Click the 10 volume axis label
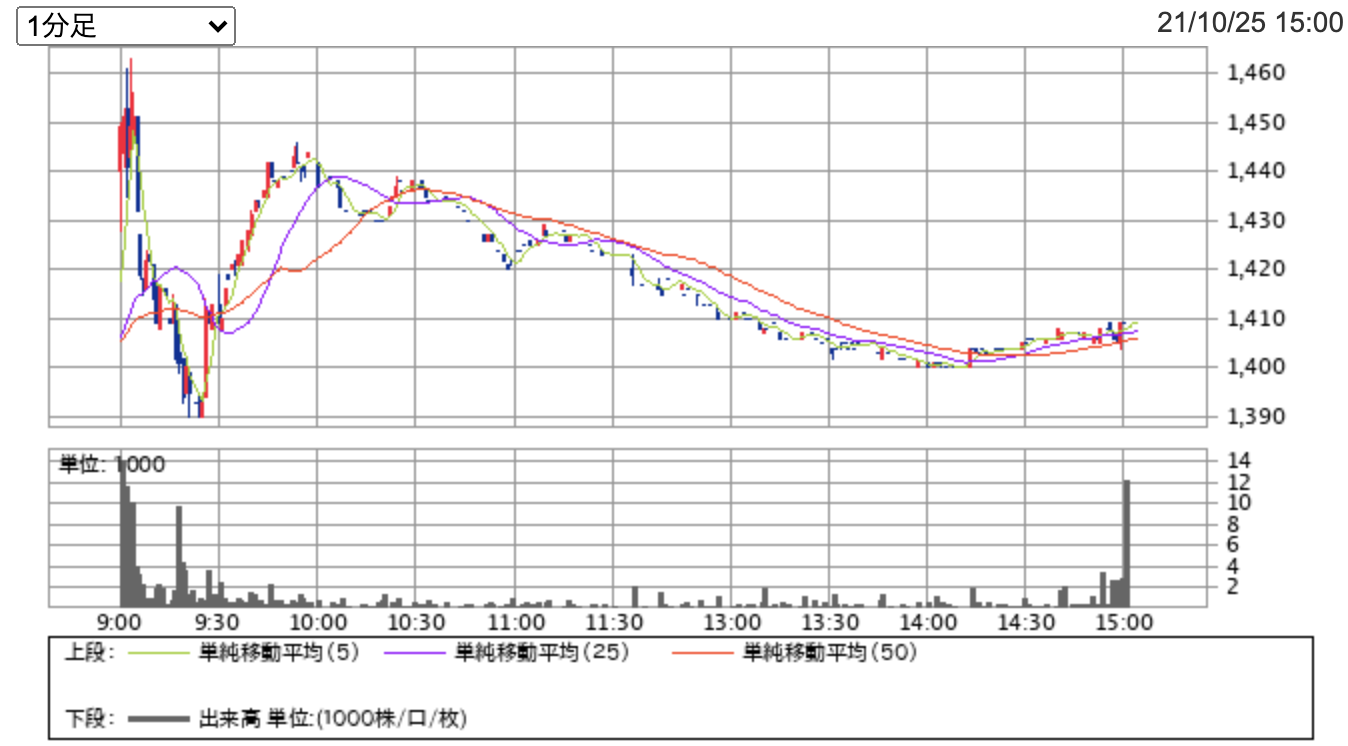The image size is (1348, 746). [1238, 502]
